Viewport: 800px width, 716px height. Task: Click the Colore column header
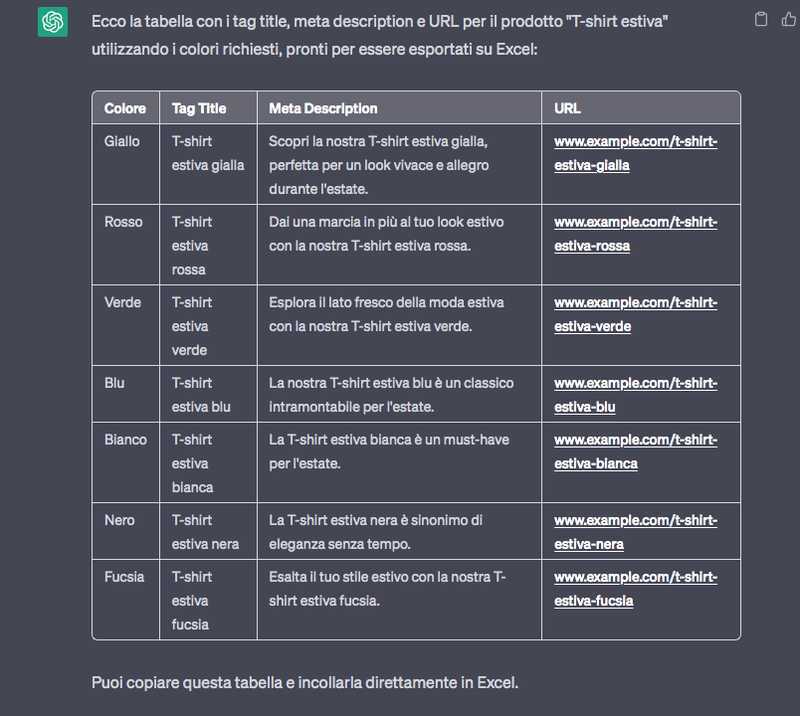pos(125,108)
